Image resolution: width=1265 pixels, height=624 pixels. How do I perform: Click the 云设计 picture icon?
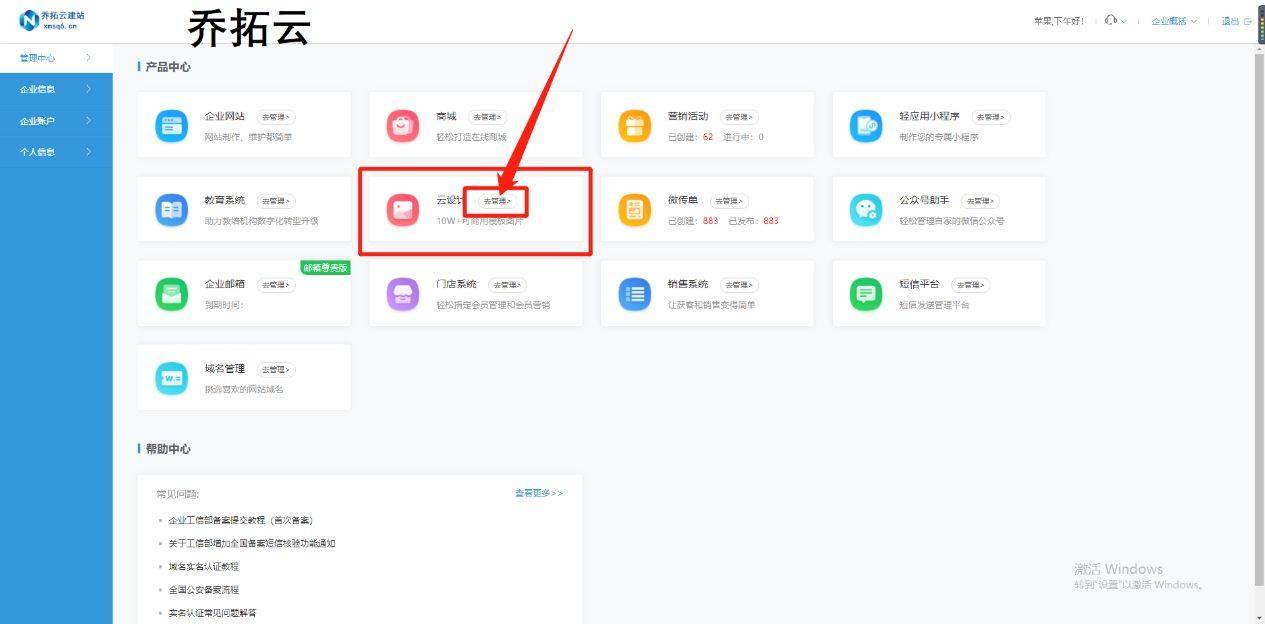[x=403, y=210]
